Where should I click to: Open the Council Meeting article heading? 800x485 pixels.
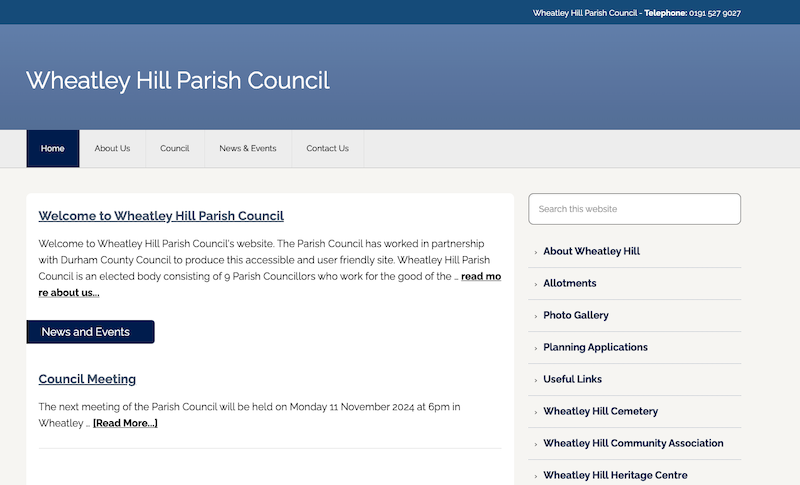coord(87,379)
